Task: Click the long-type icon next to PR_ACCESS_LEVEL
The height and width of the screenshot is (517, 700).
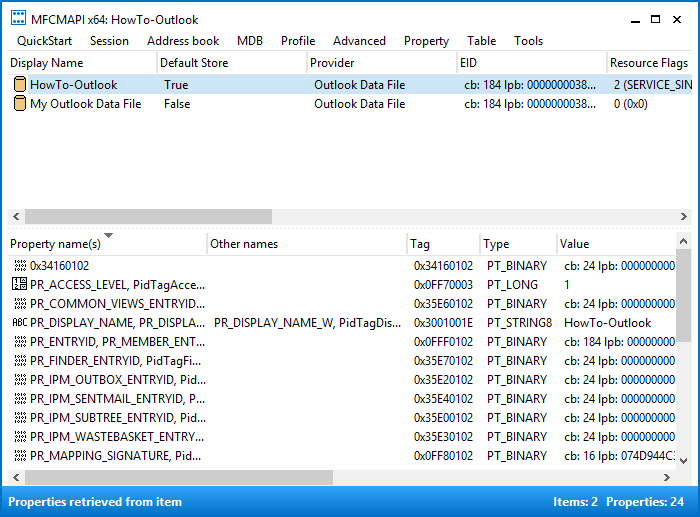Action: (x=20, y=284)
